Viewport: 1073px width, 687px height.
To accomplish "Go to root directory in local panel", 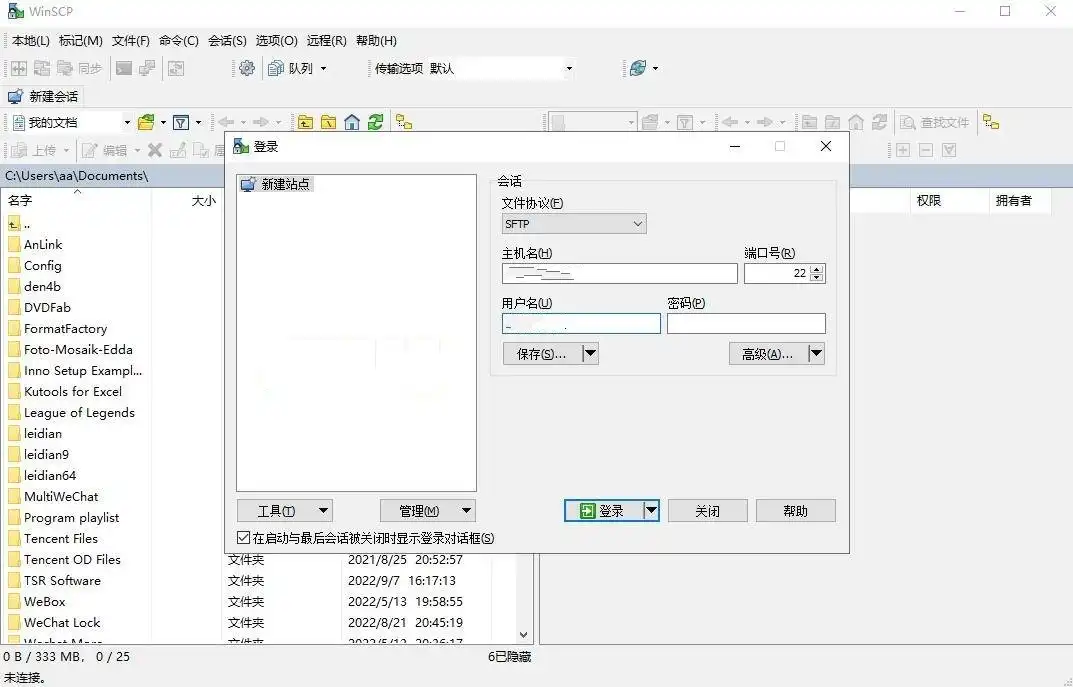I will (x=328, y=122).
